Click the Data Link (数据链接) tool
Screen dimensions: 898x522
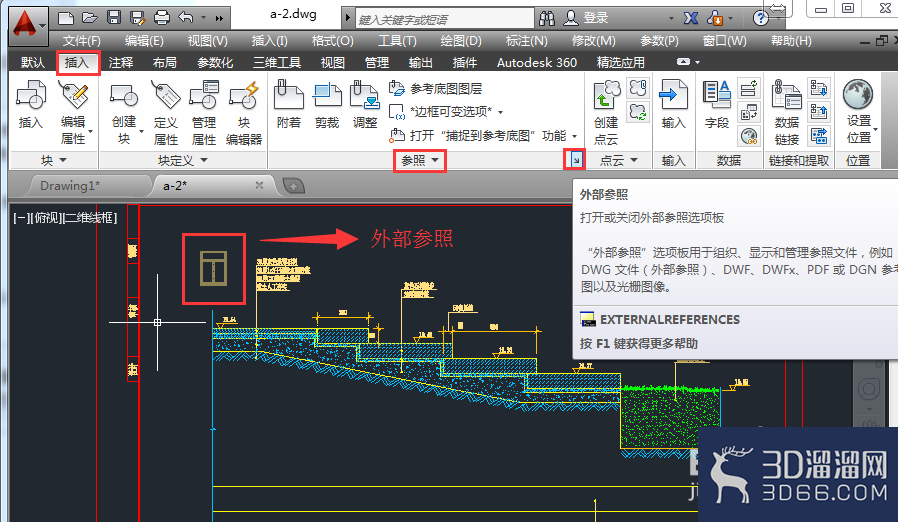click(787, 112)
